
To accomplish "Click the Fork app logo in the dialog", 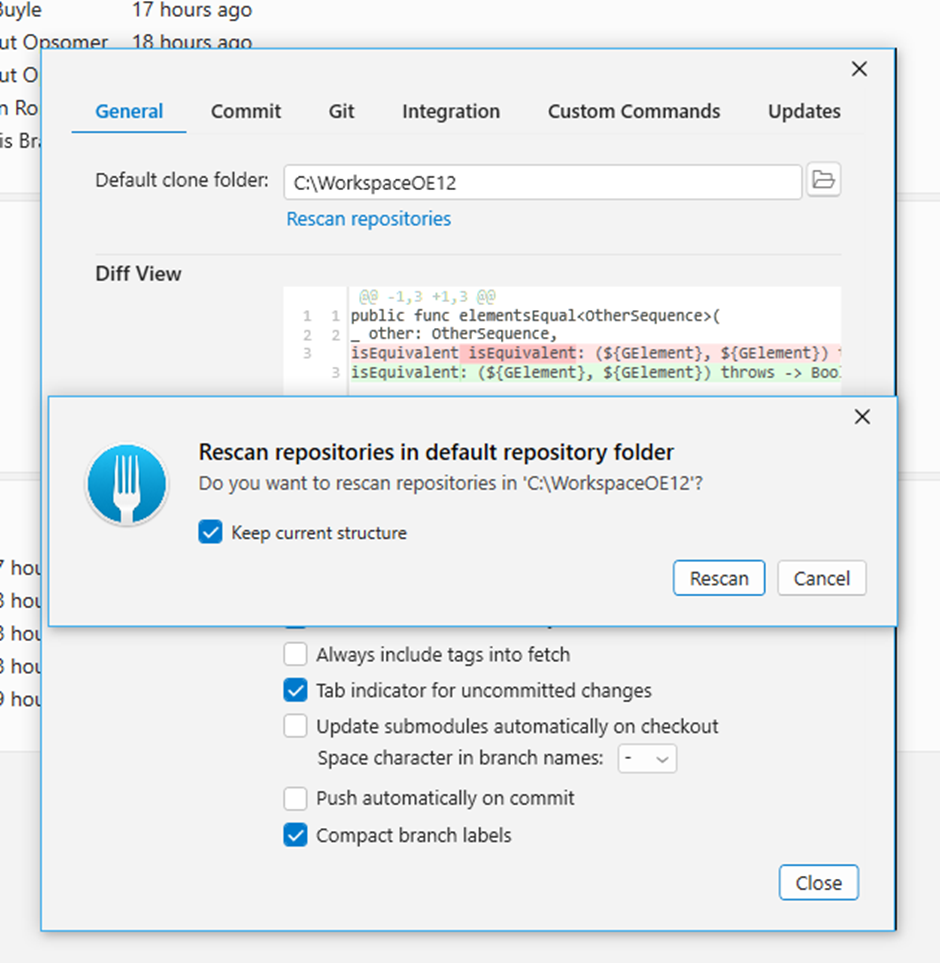I will [127, 484].
